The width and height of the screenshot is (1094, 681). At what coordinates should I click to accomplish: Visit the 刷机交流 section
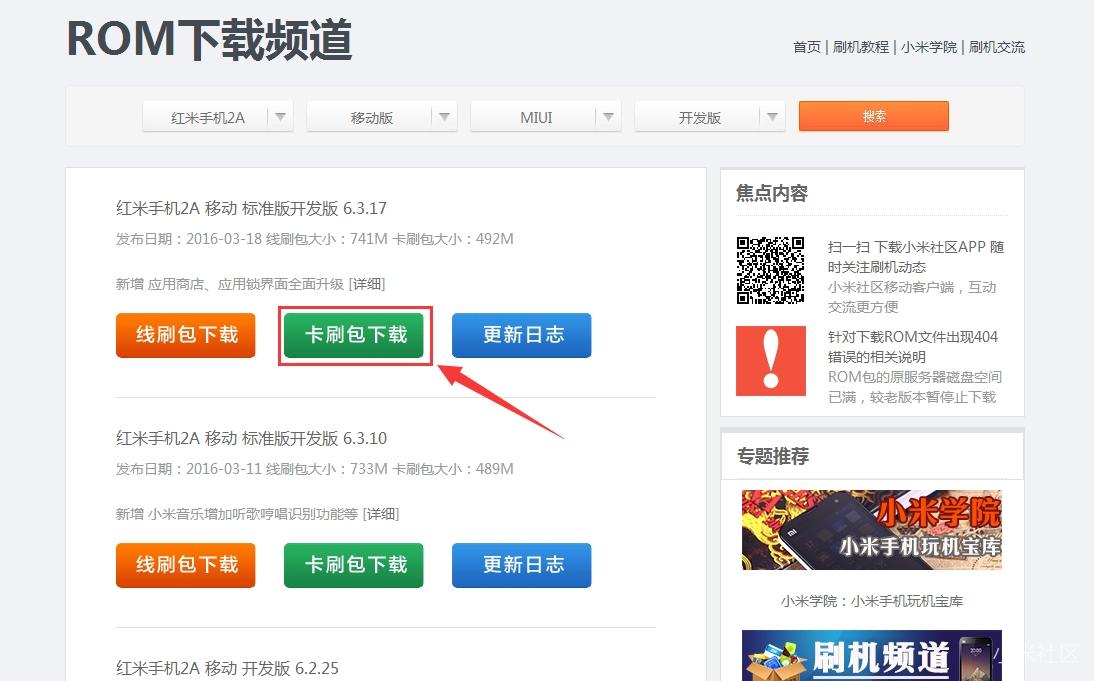996,47
